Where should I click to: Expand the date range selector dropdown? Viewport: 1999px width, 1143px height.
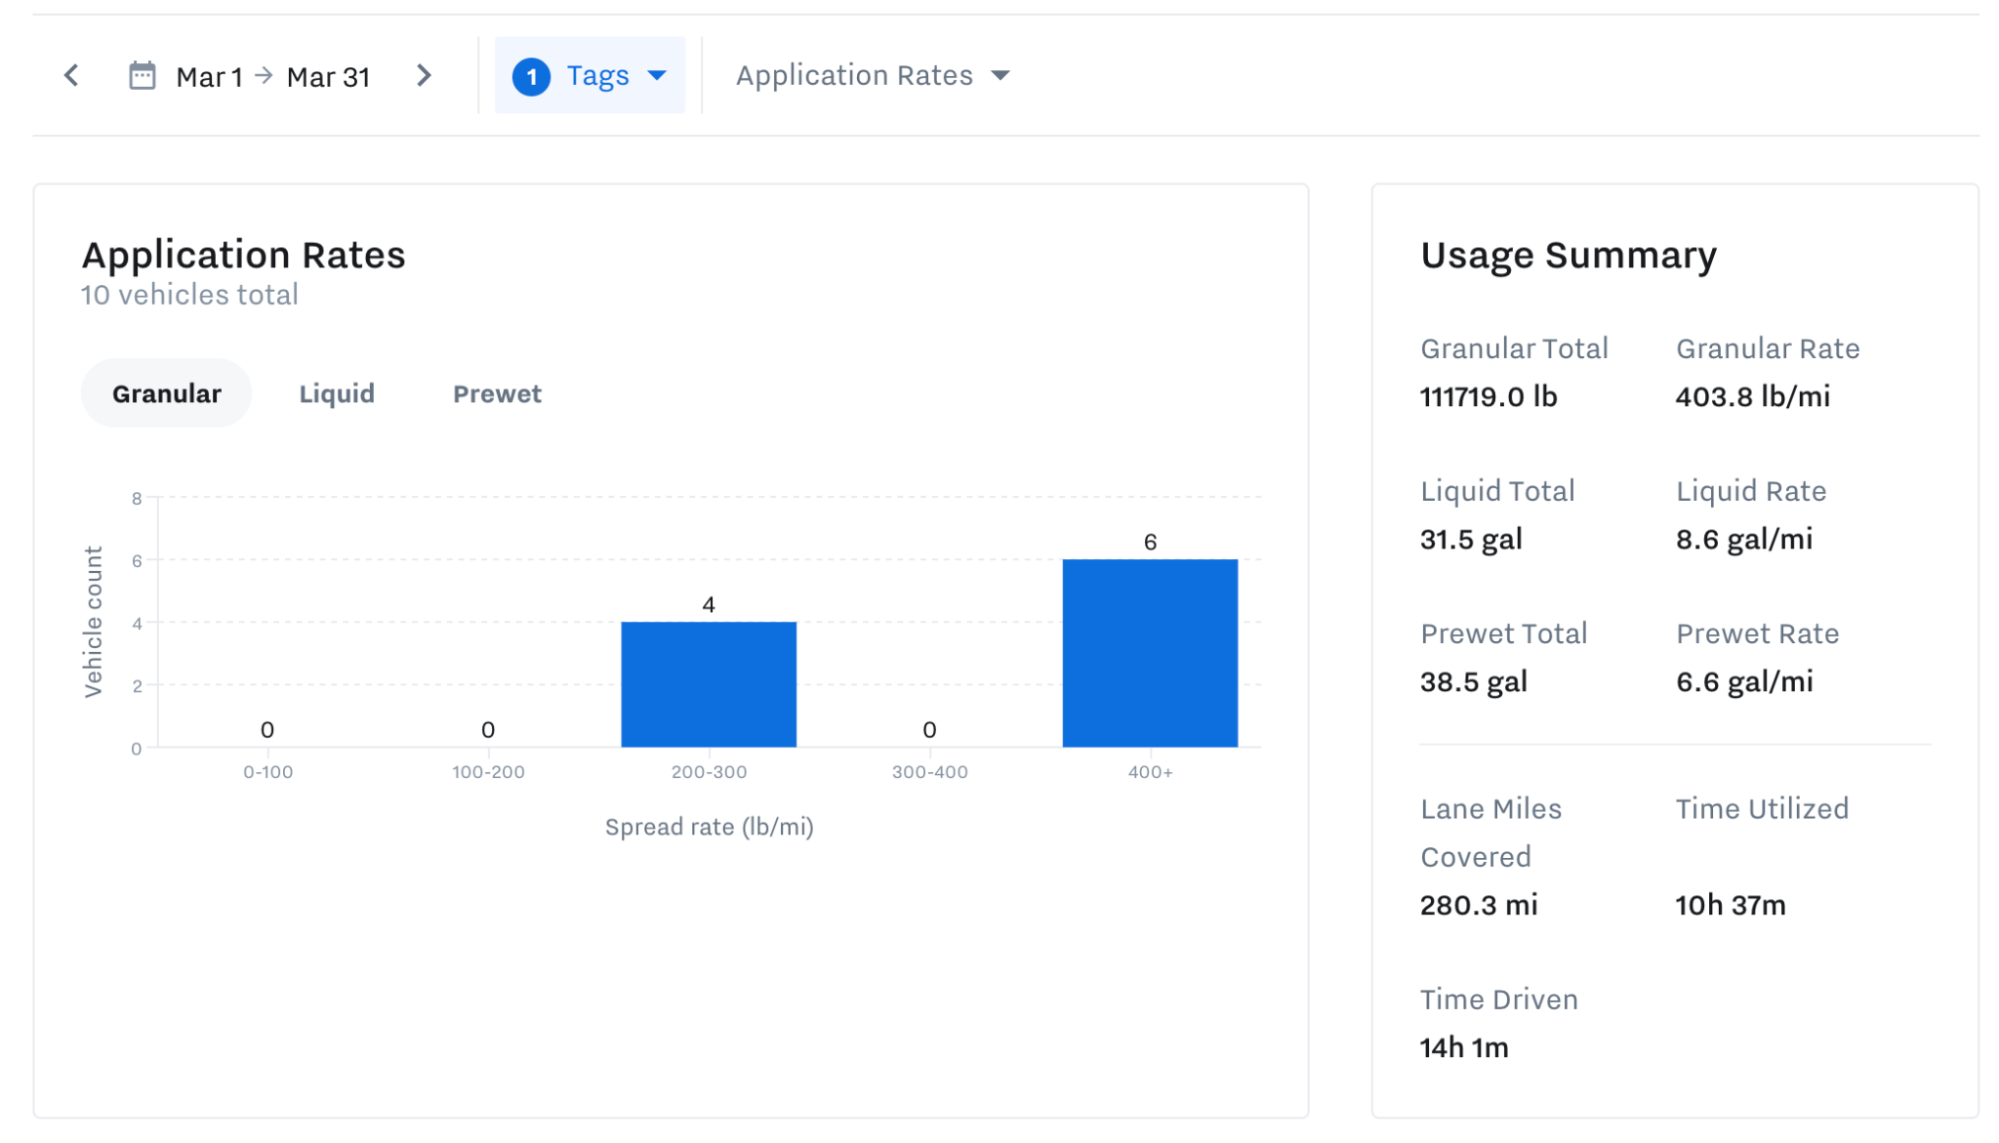[x=251, y=75]
